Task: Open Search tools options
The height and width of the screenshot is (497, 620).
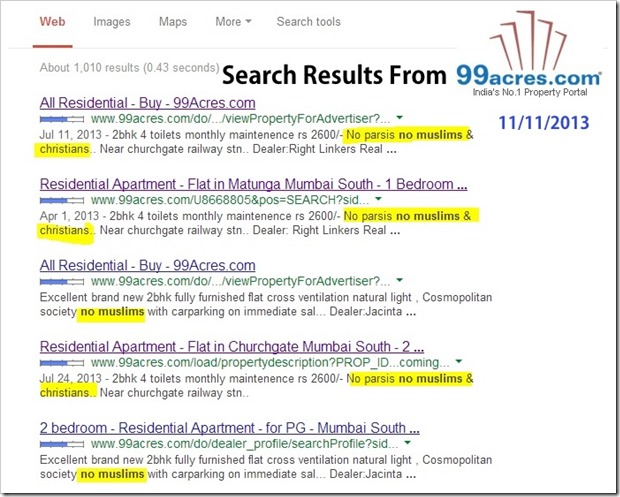Action: 309,21
